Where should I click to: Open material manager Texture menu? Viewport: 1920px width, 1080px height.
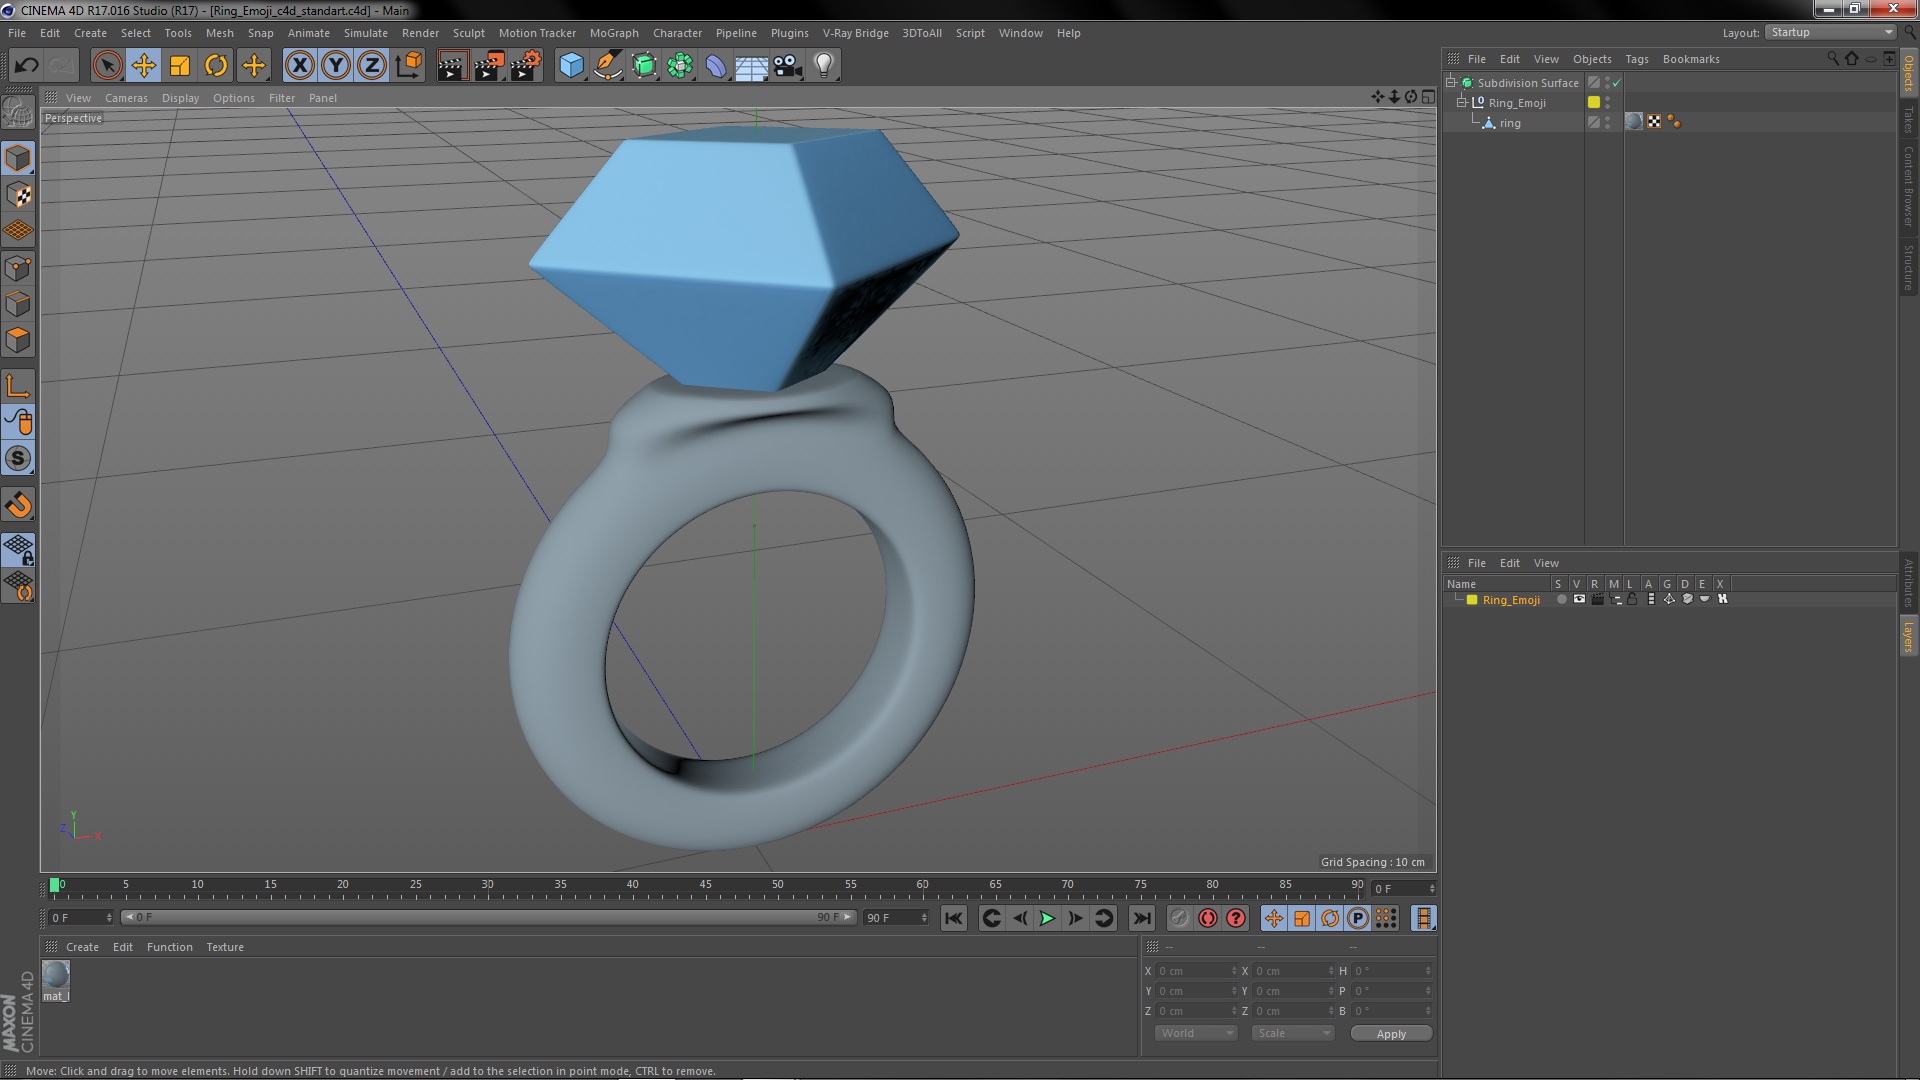click(225, 947)
